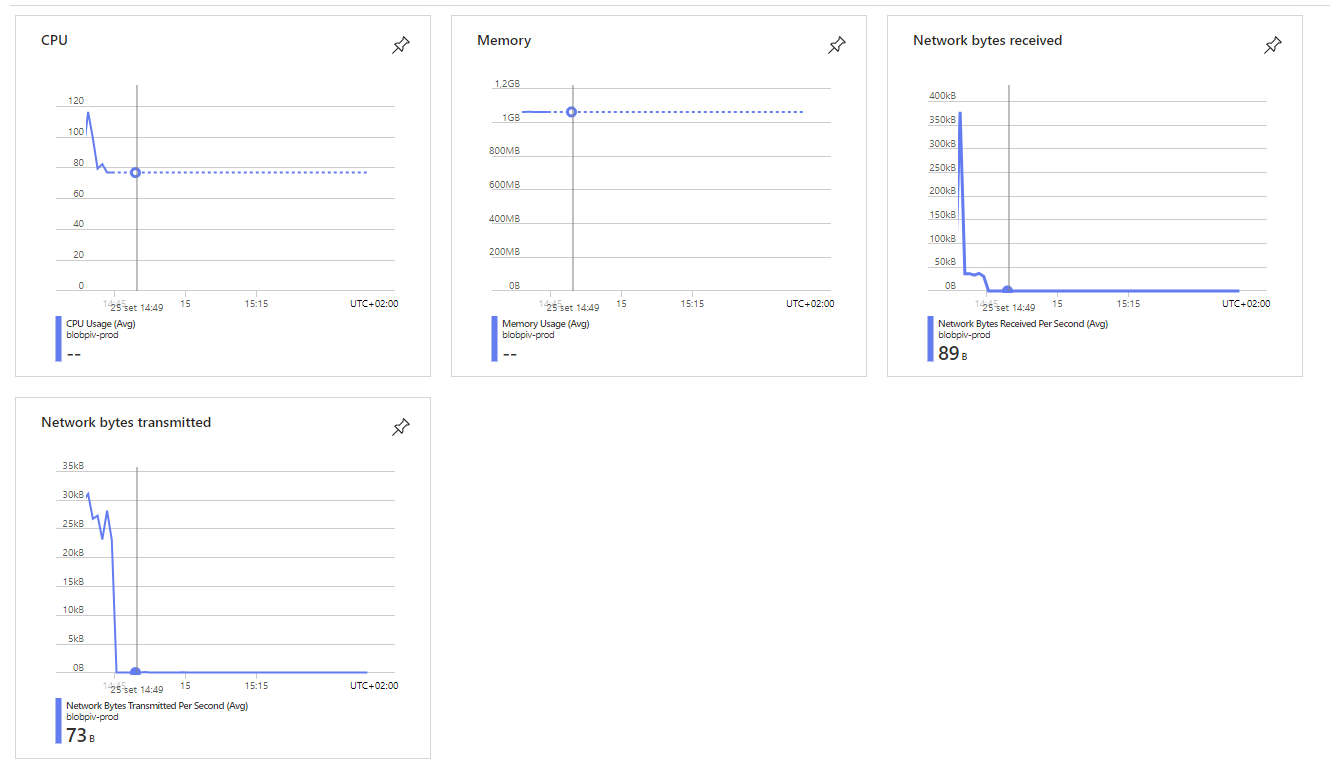
Task: Select the Memory Usage (Avg) legend entry
Action: point(545,324)
